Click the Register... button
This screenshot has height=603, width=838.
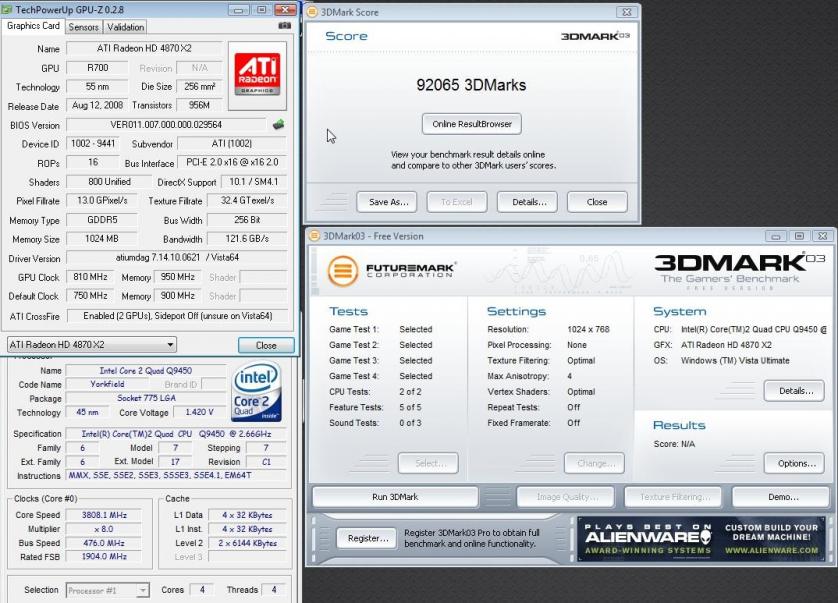367,538
